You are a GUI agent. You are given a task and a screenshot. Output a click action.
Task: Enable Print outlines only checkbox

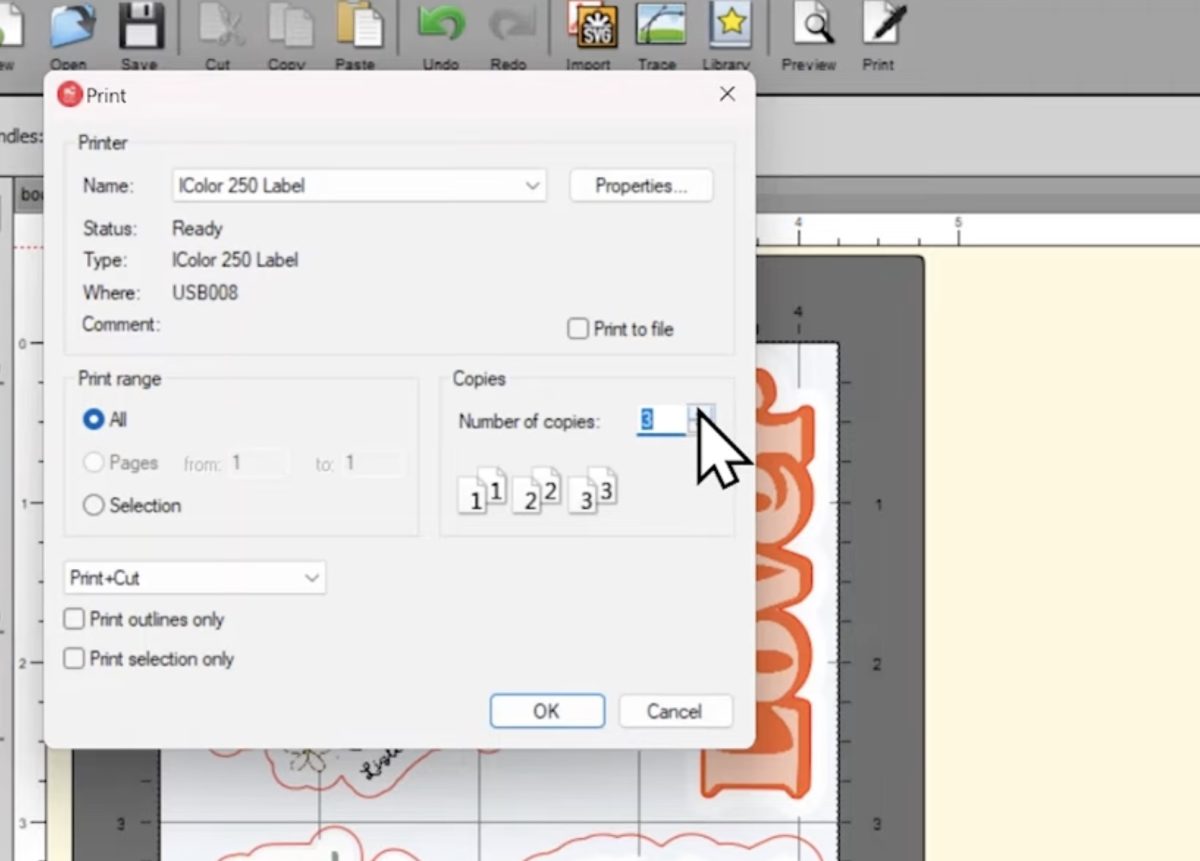tap(74, 620)
